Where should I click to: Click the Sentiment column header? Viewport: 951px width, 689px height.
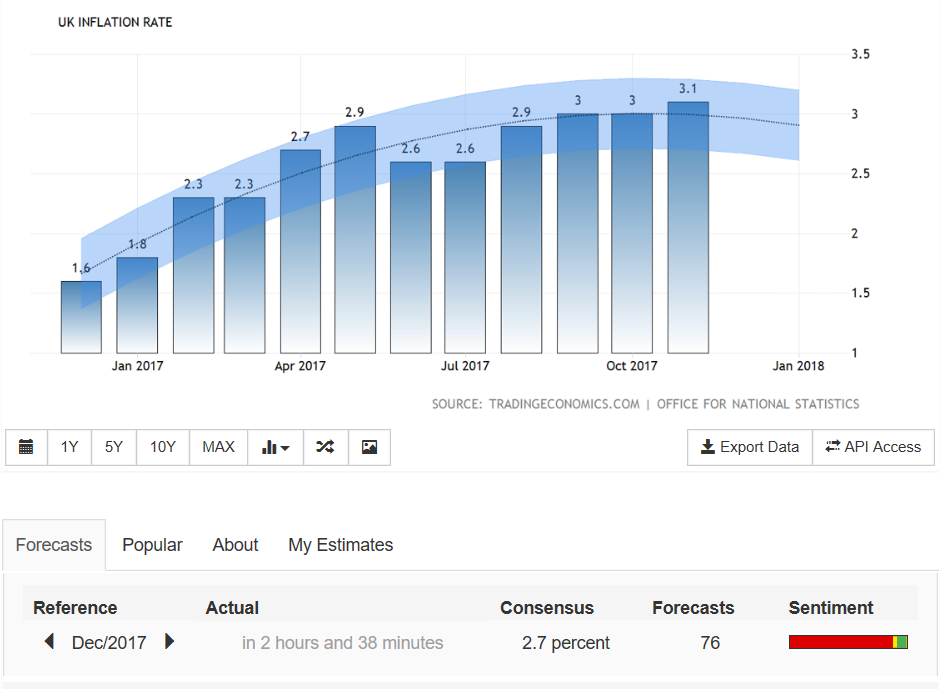click(831, 608)
